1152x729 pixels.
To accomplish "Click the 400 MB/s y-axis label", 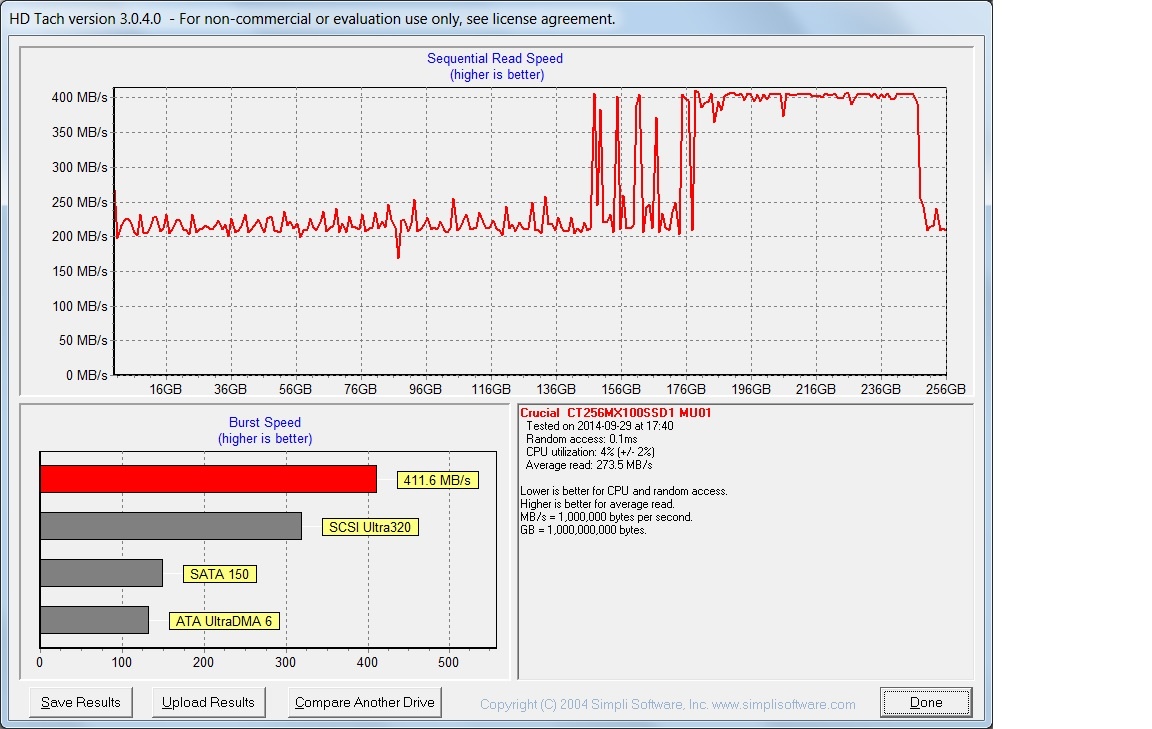I will [x=79, y=98].
